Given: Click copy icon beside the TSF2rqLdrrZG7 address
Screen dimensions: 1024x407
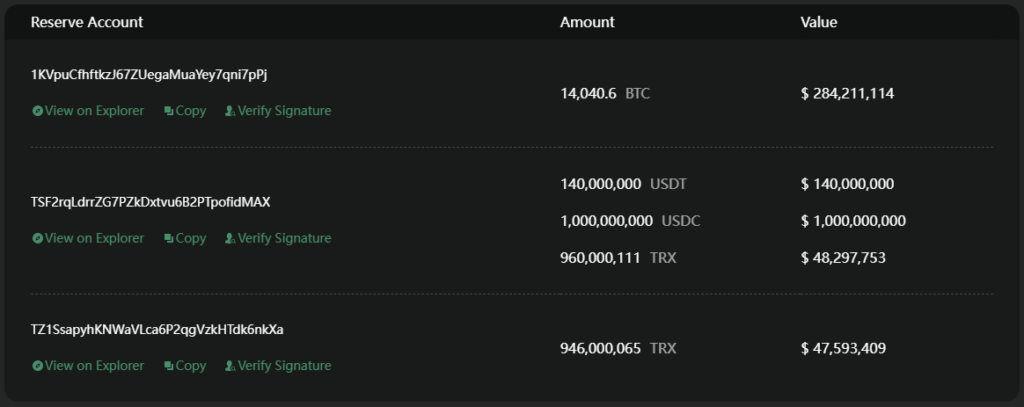Looking at the screenshot, I should click(x=169, y=239).
